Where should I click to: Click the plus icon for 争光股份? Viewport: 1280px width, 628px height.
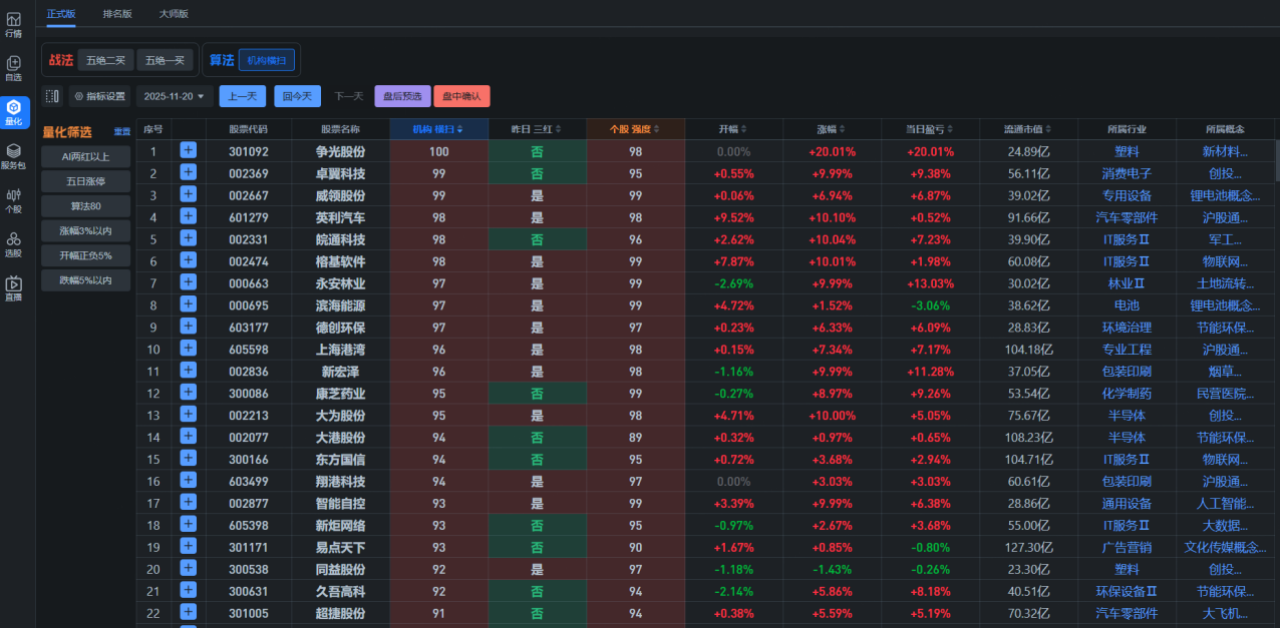(x=188, y=151)
